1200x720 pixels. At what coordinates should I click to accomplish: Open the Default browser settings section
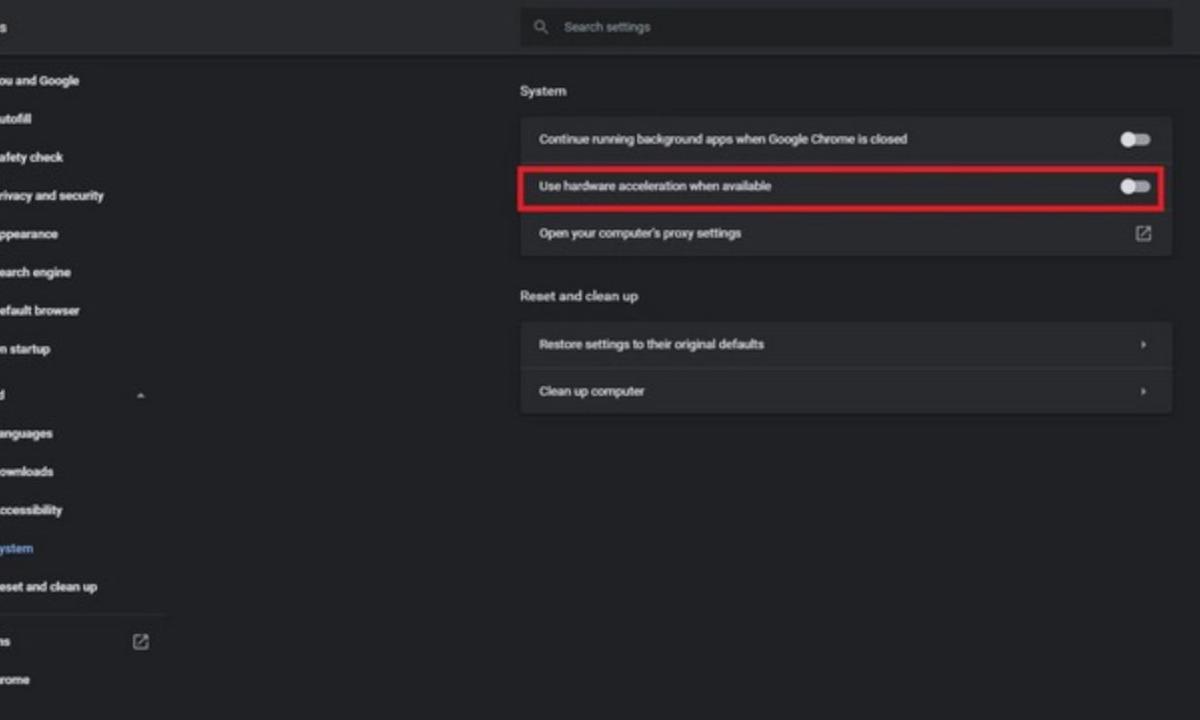coord(40,310)
